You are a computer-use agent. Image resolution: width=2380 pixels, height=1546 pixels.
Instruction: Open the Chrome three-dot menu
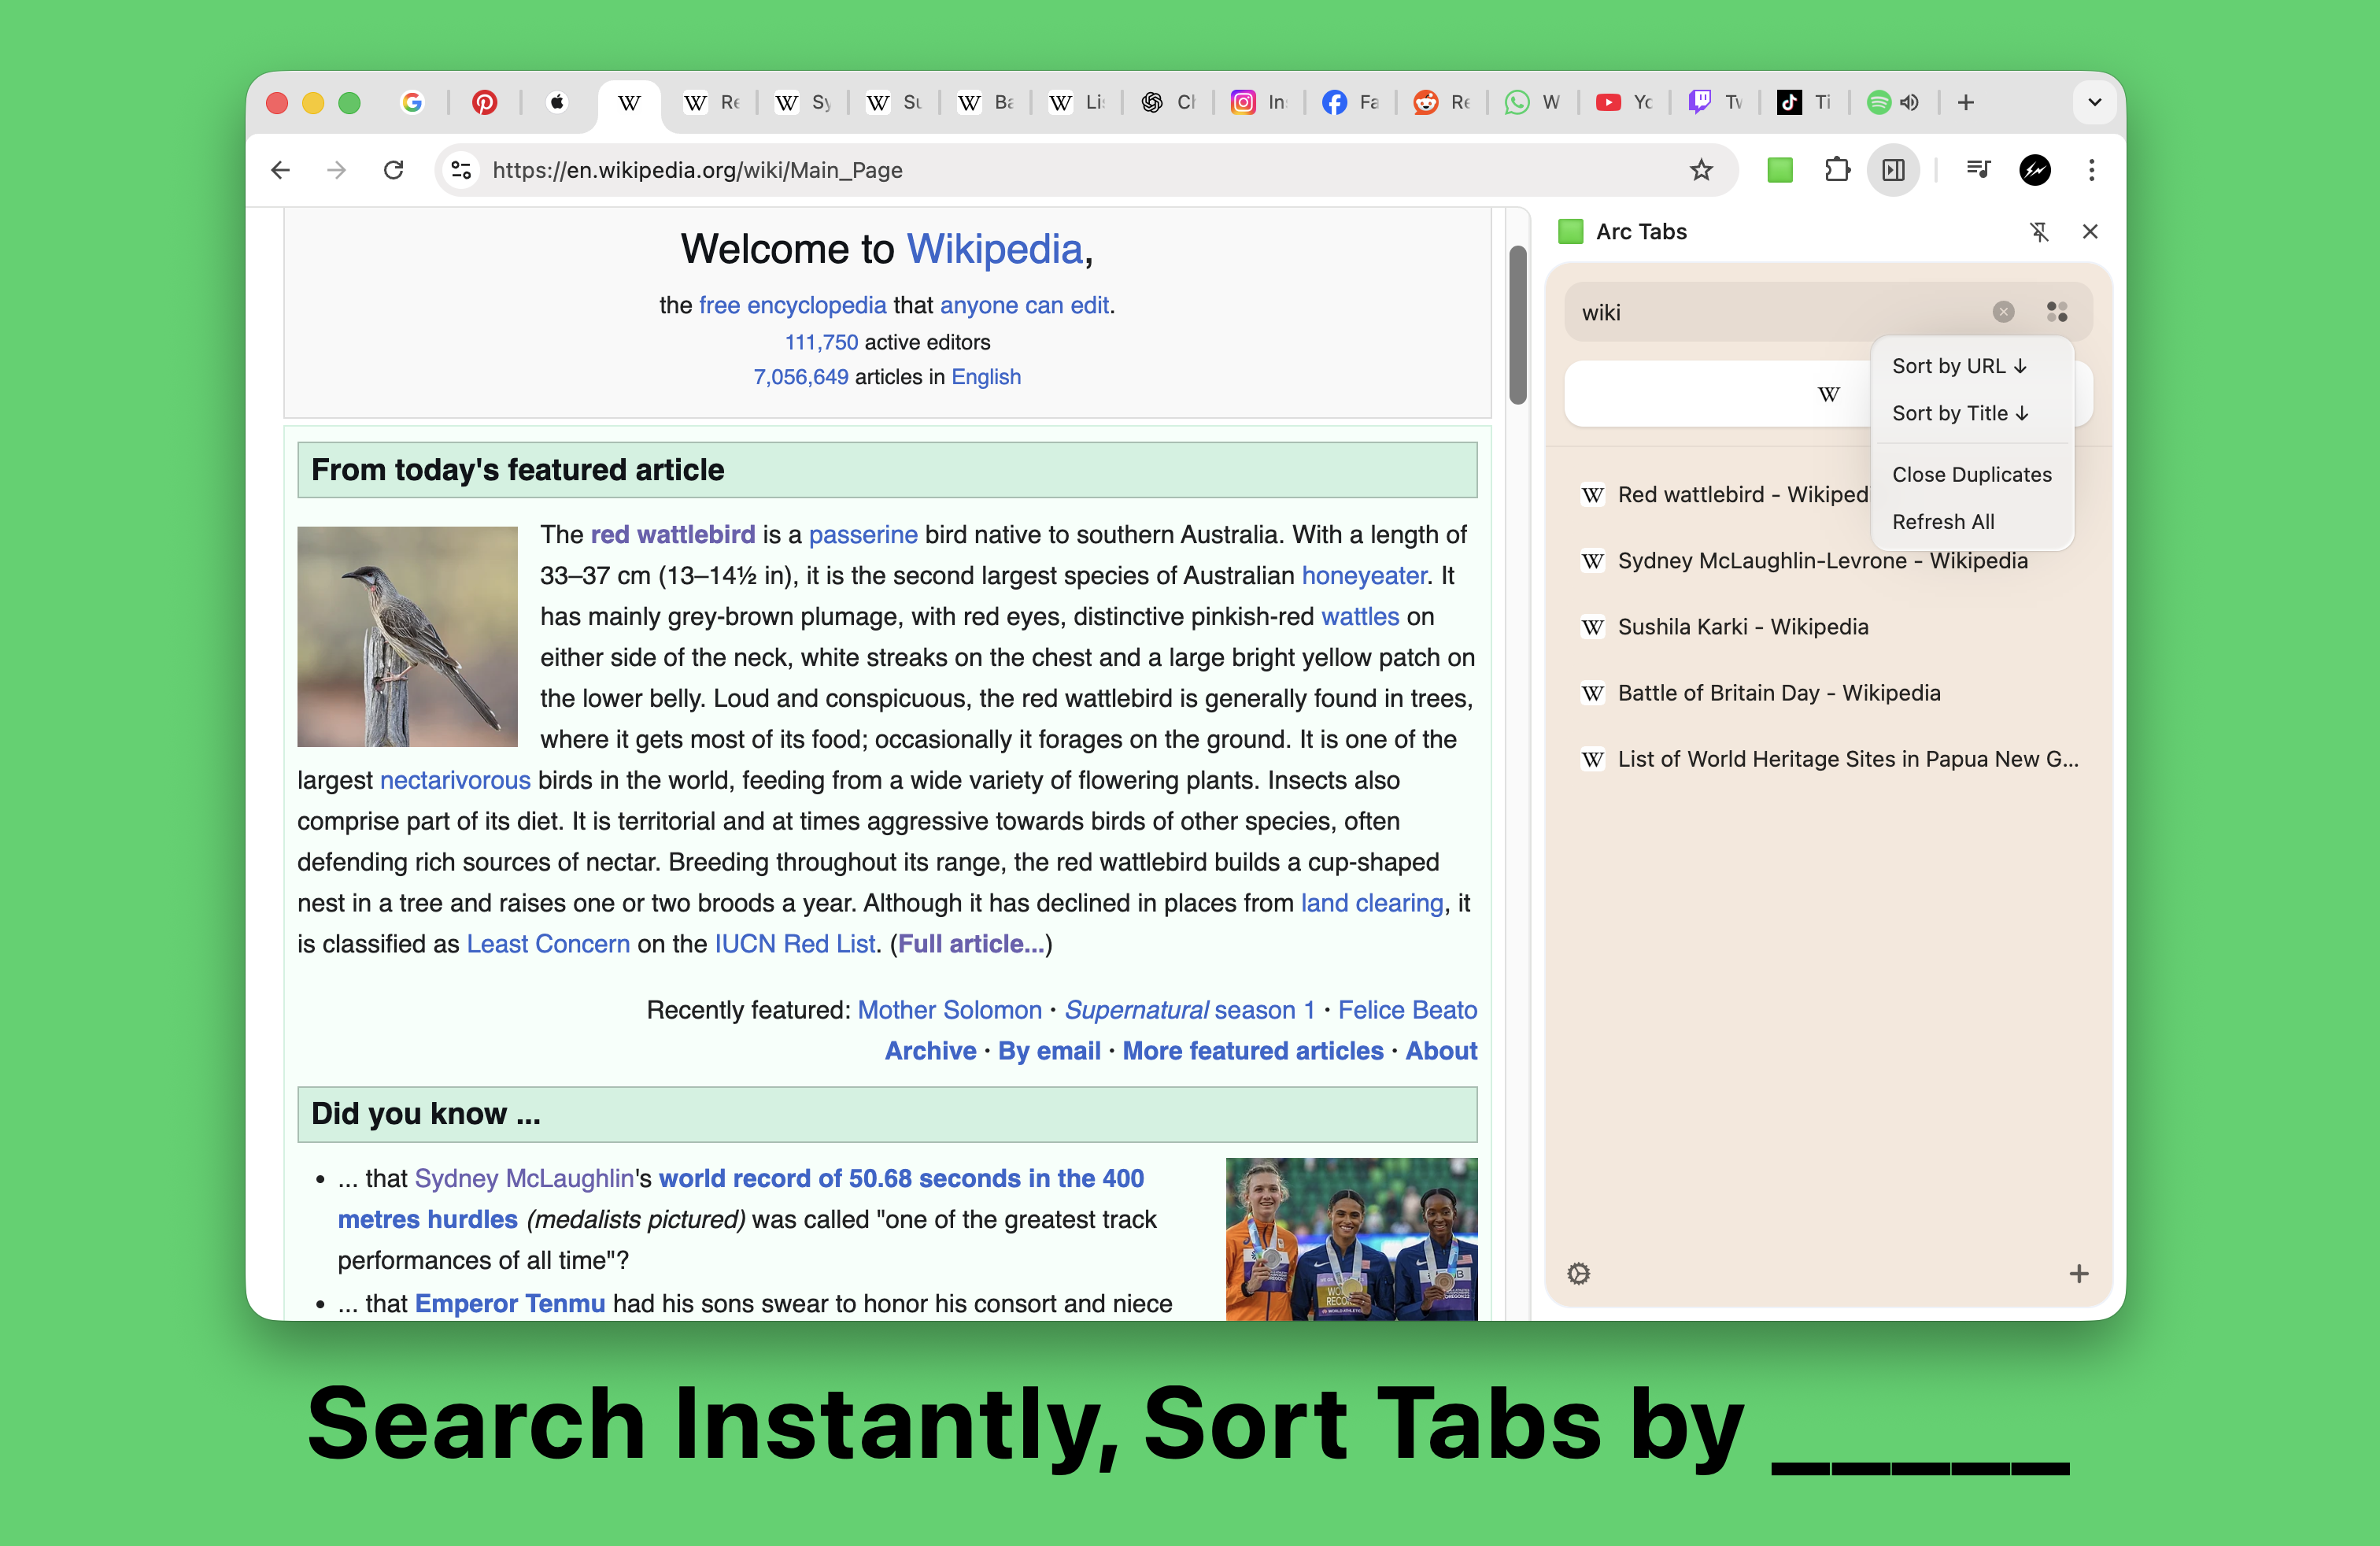(2091, 170)
